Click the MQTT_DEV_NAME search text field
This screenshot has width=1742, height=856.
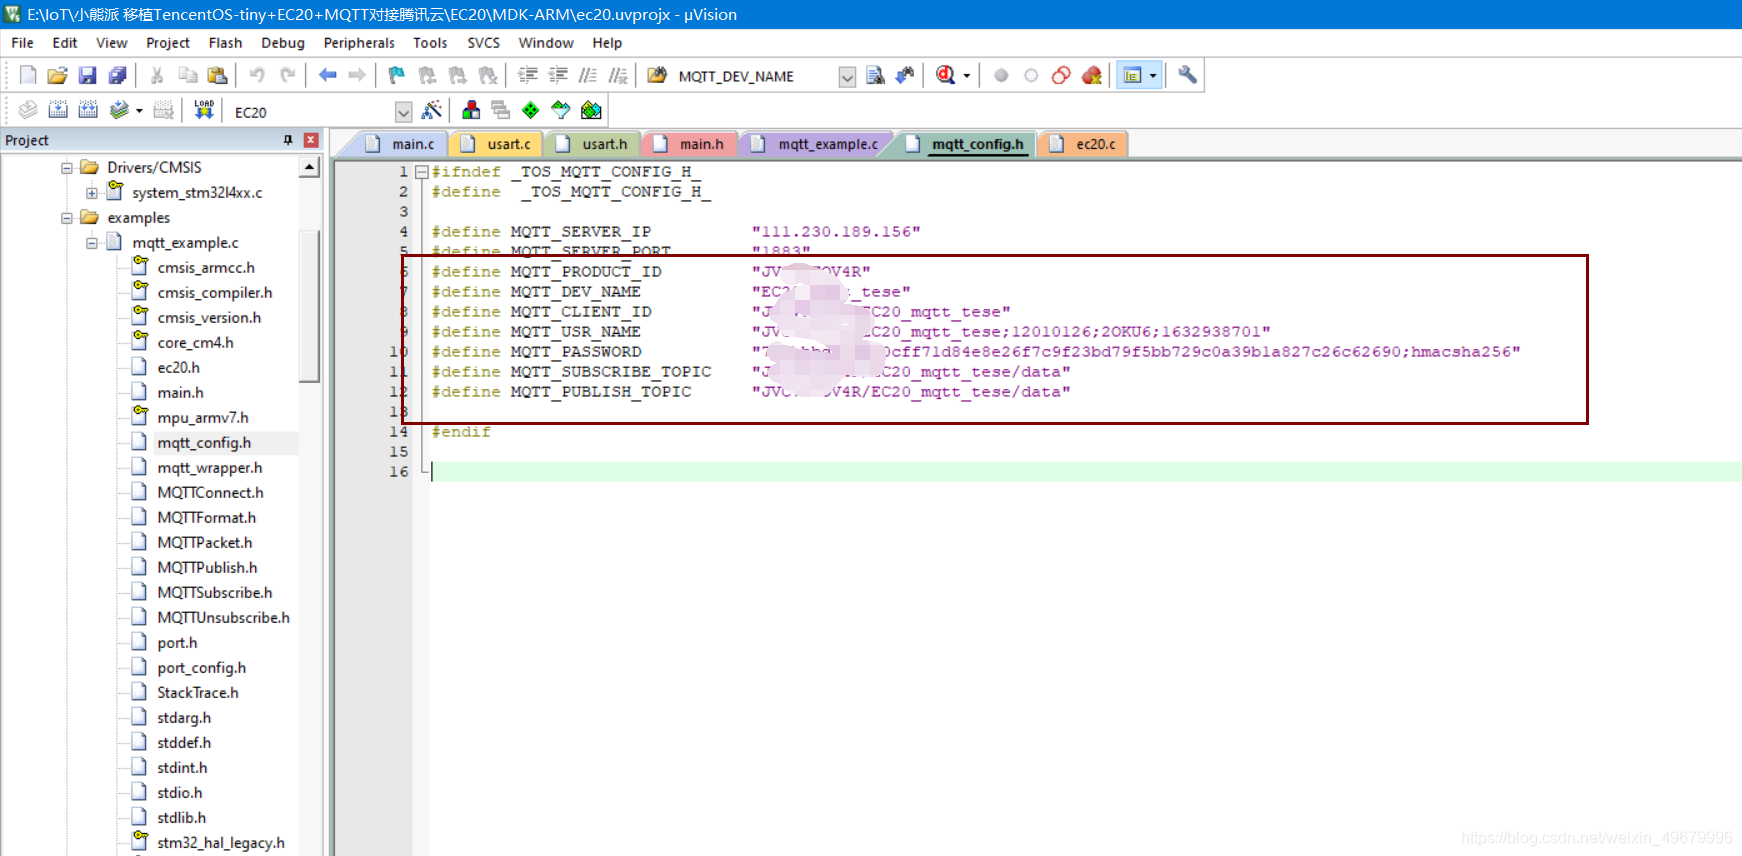755,77
